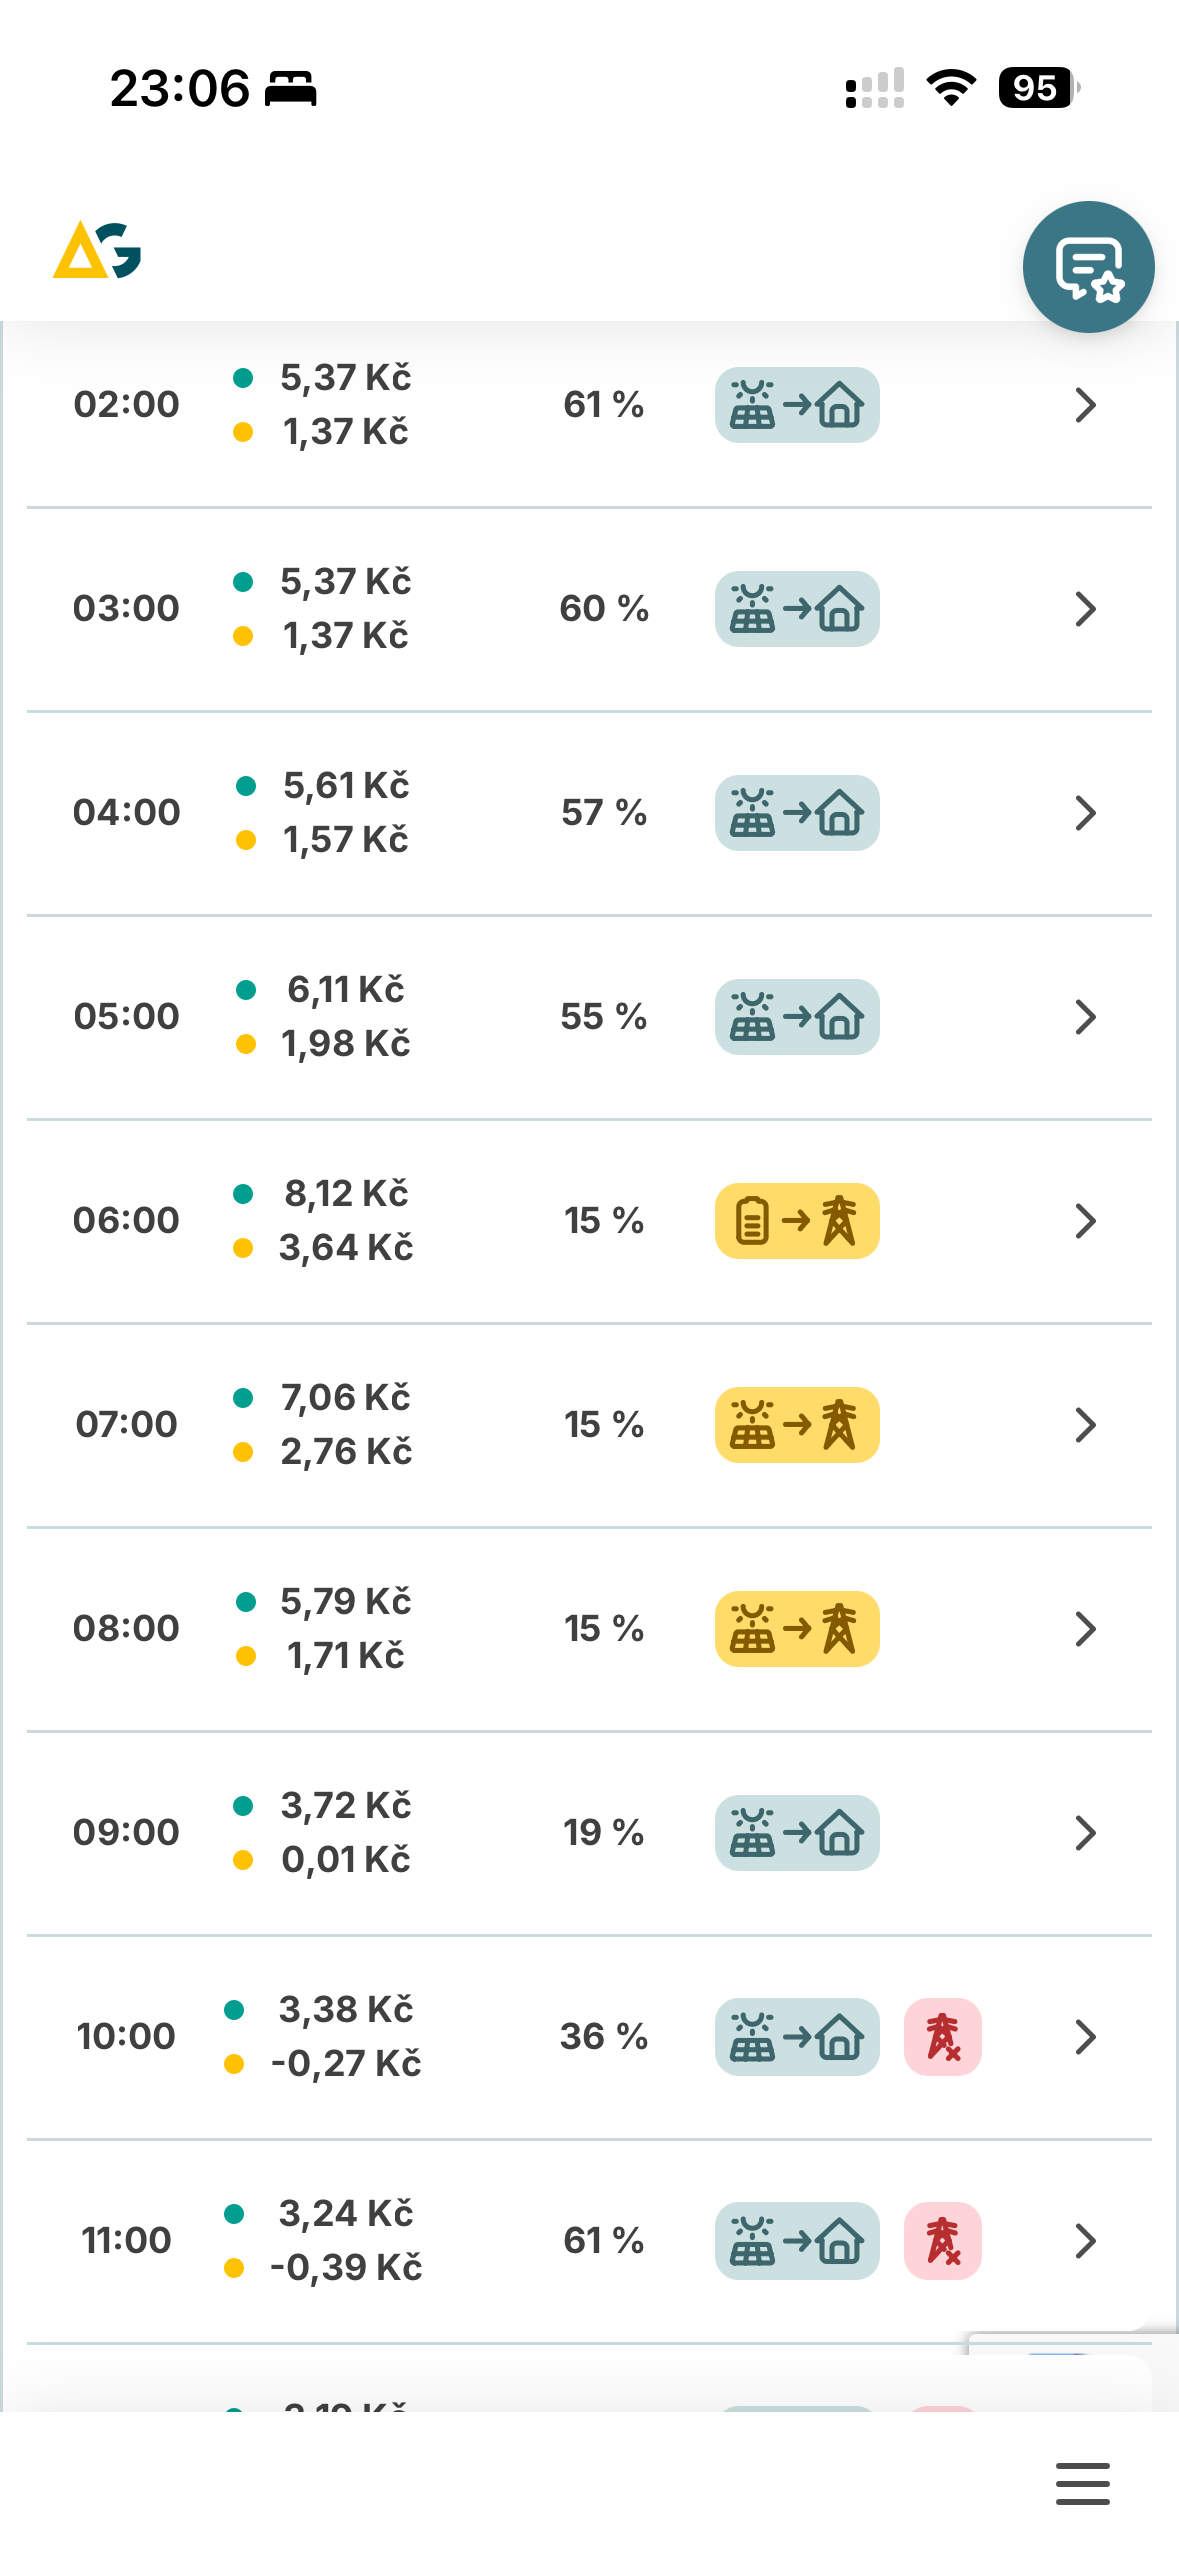Tap the -0,27 Kč sell price

tap(346, 2064)
